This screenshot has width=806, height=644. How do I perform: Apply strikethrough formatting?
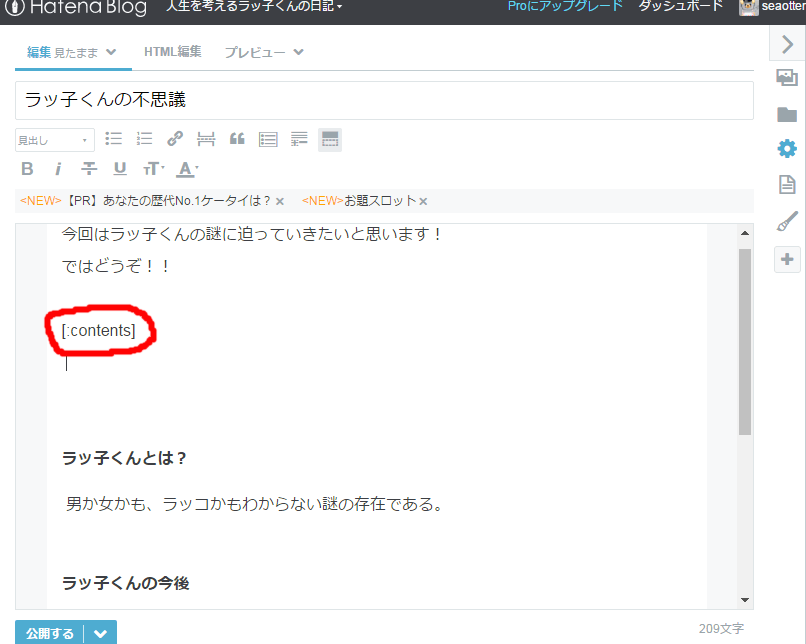pyautogui.click(x=89, y=168)
